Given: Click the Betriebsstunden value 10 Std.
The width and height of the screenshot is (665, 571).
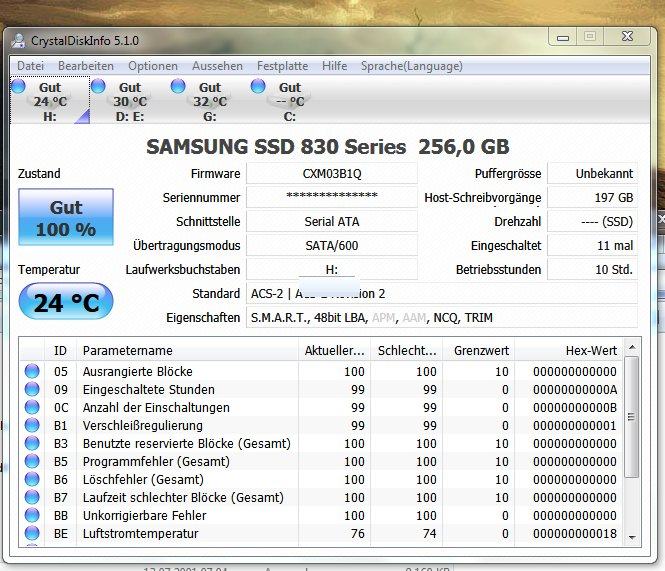Looking at the screenshot, I should point(592,269).
